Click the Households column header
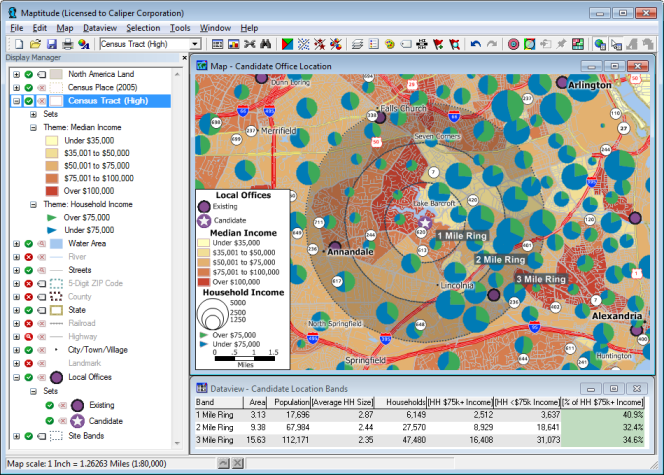This screenshot has width=664, height=475. [406, 401]
